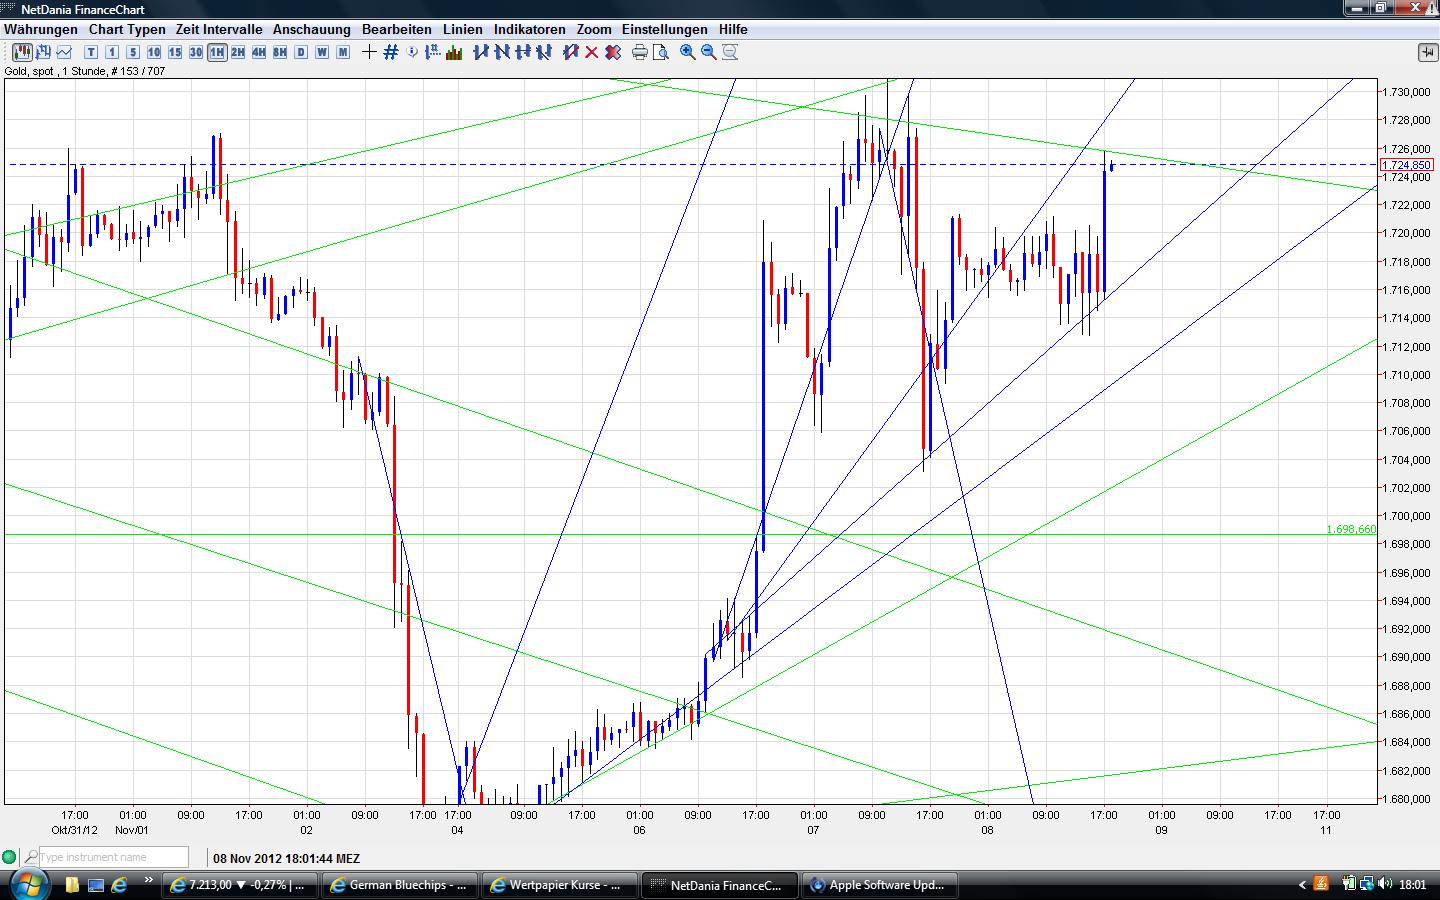
Task: Open the price alert info icon
Action: point(410,52)
